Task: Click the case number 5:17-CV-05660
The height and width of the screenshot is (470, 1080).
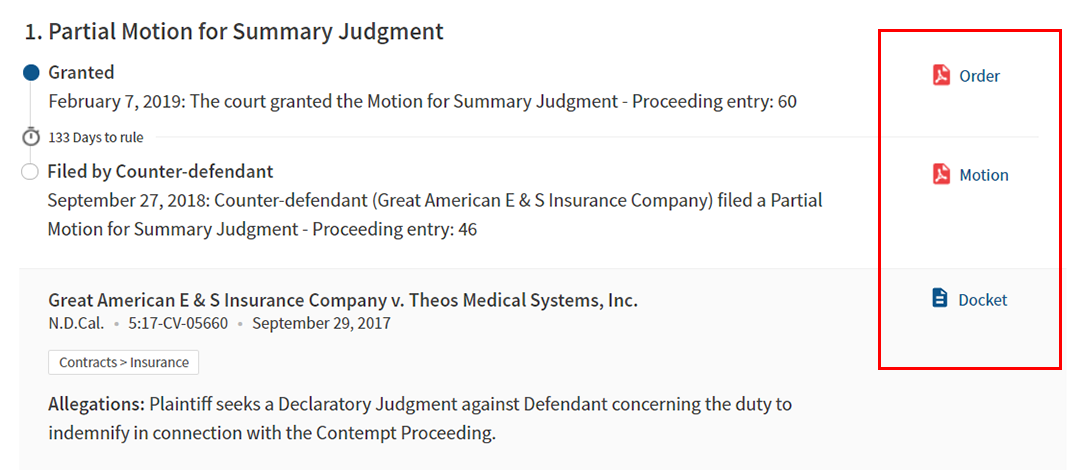Action: click(x=178, y=323)
